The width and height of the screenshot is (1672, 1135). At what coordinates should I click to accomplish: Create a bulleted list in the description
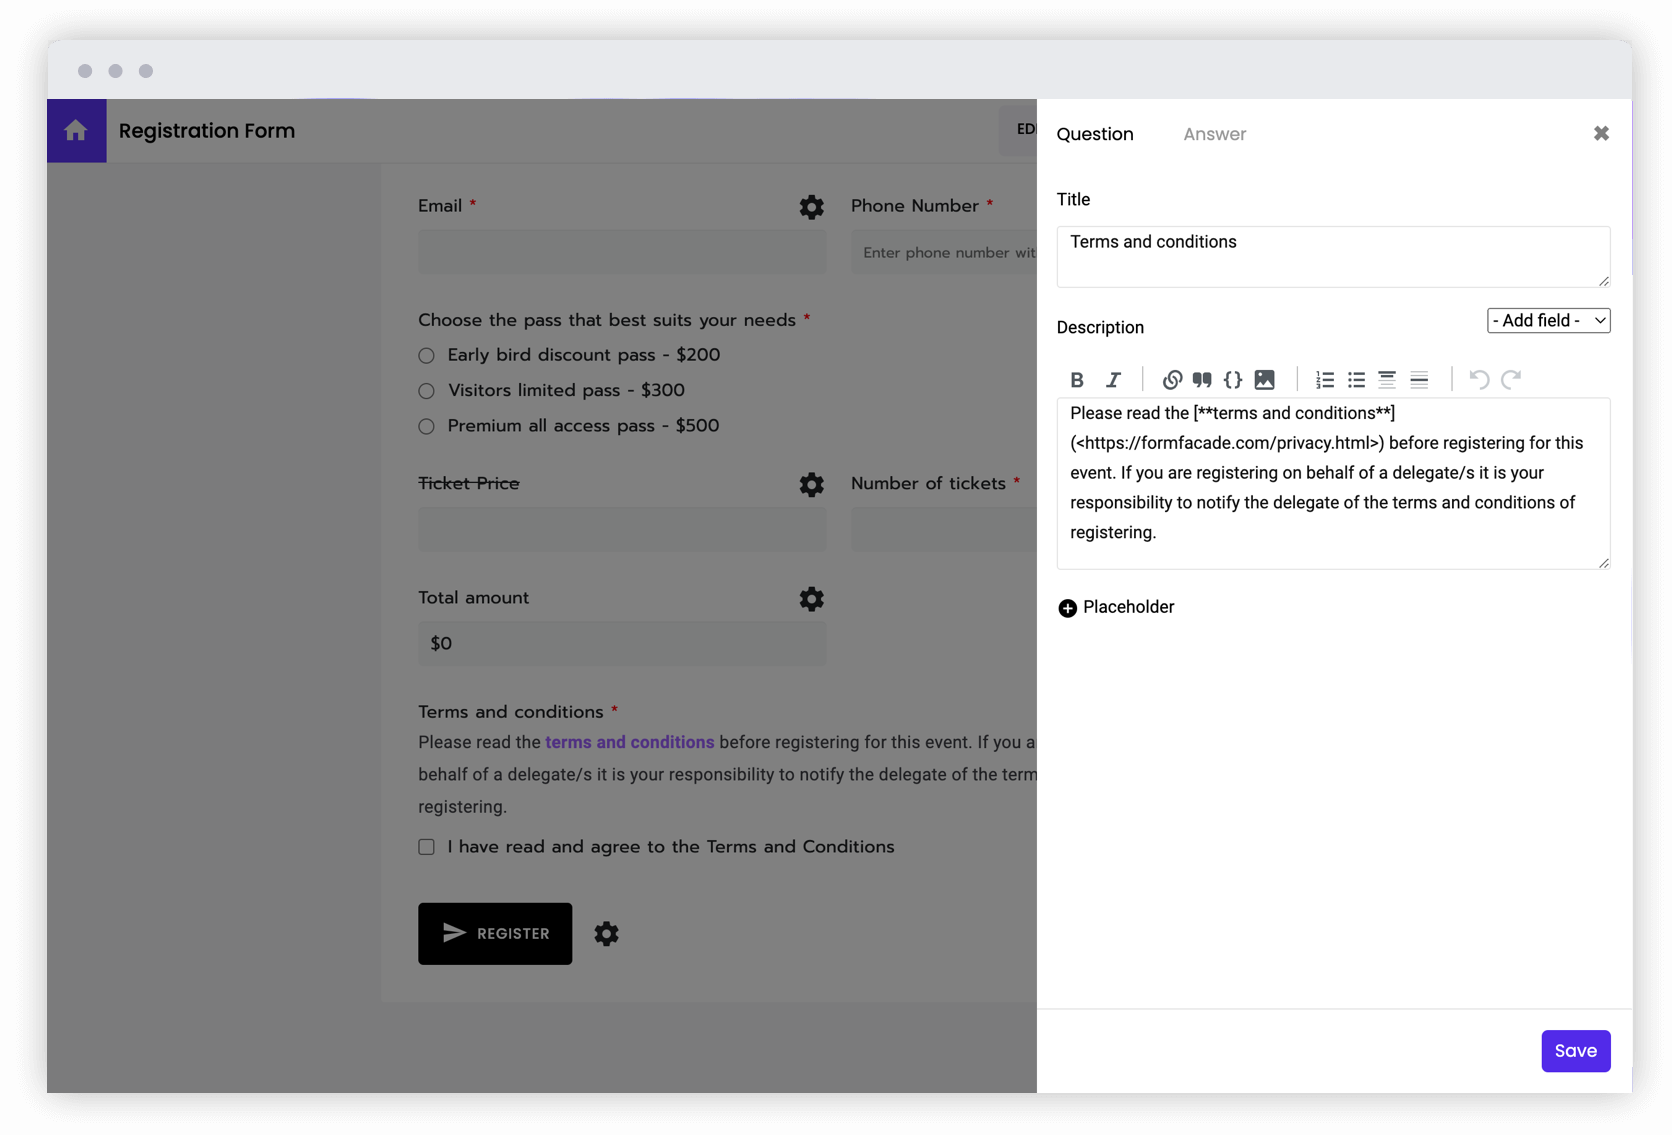1356,379
